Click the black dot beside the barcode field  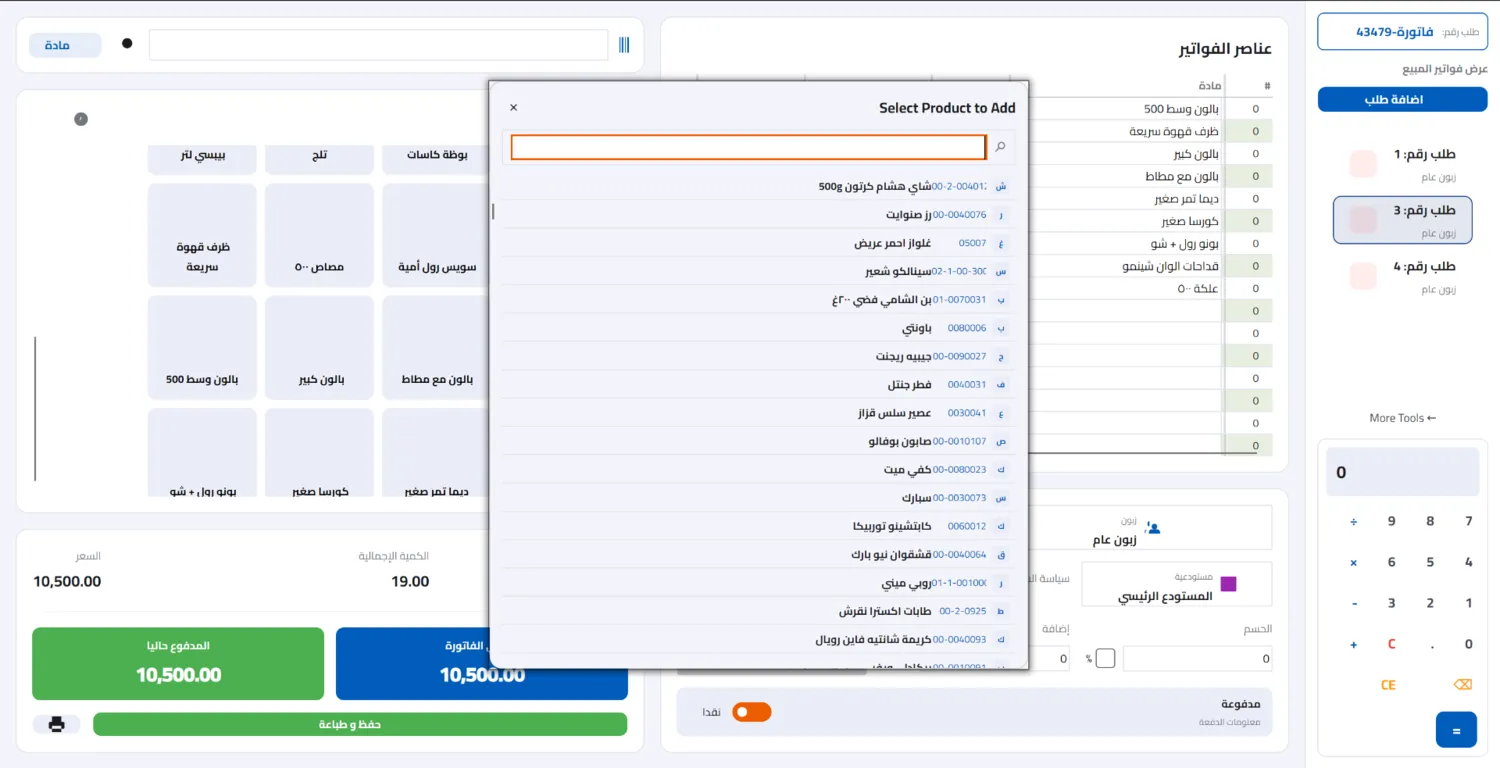127,44
